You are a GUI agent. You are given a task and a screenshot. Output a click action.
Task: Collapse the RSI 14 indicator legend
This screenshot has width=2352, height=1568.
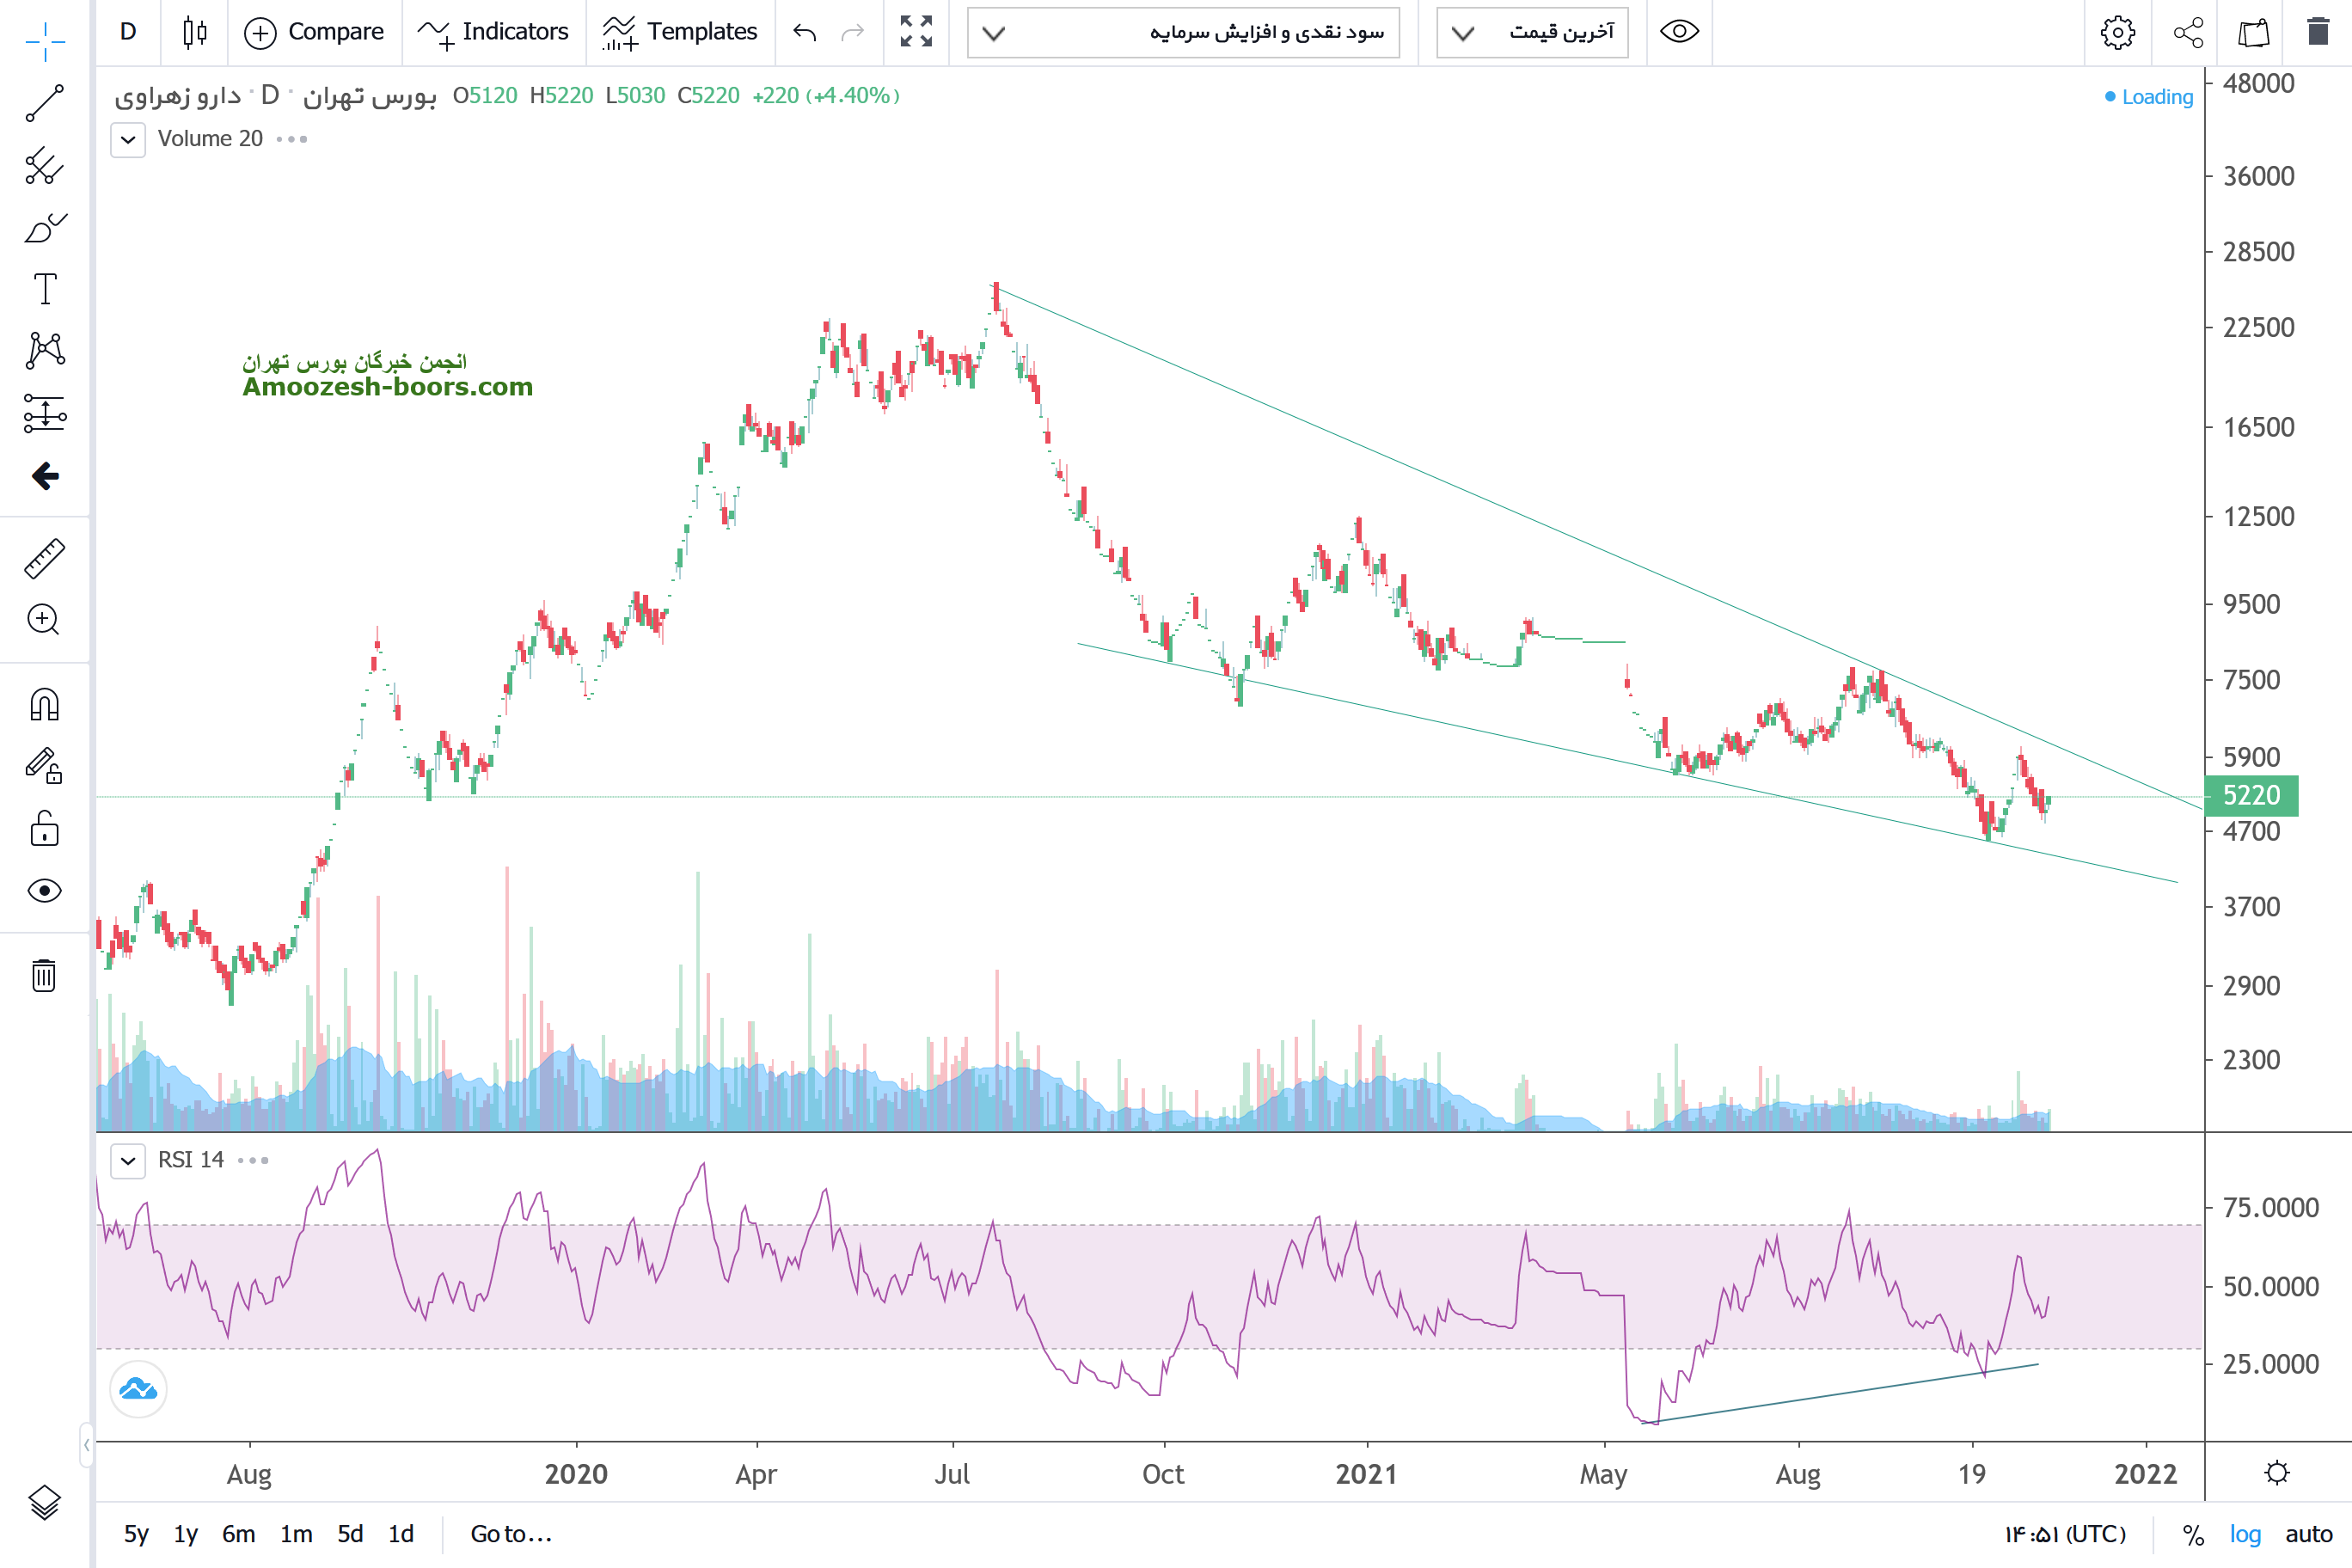[x=128, y=1160]
